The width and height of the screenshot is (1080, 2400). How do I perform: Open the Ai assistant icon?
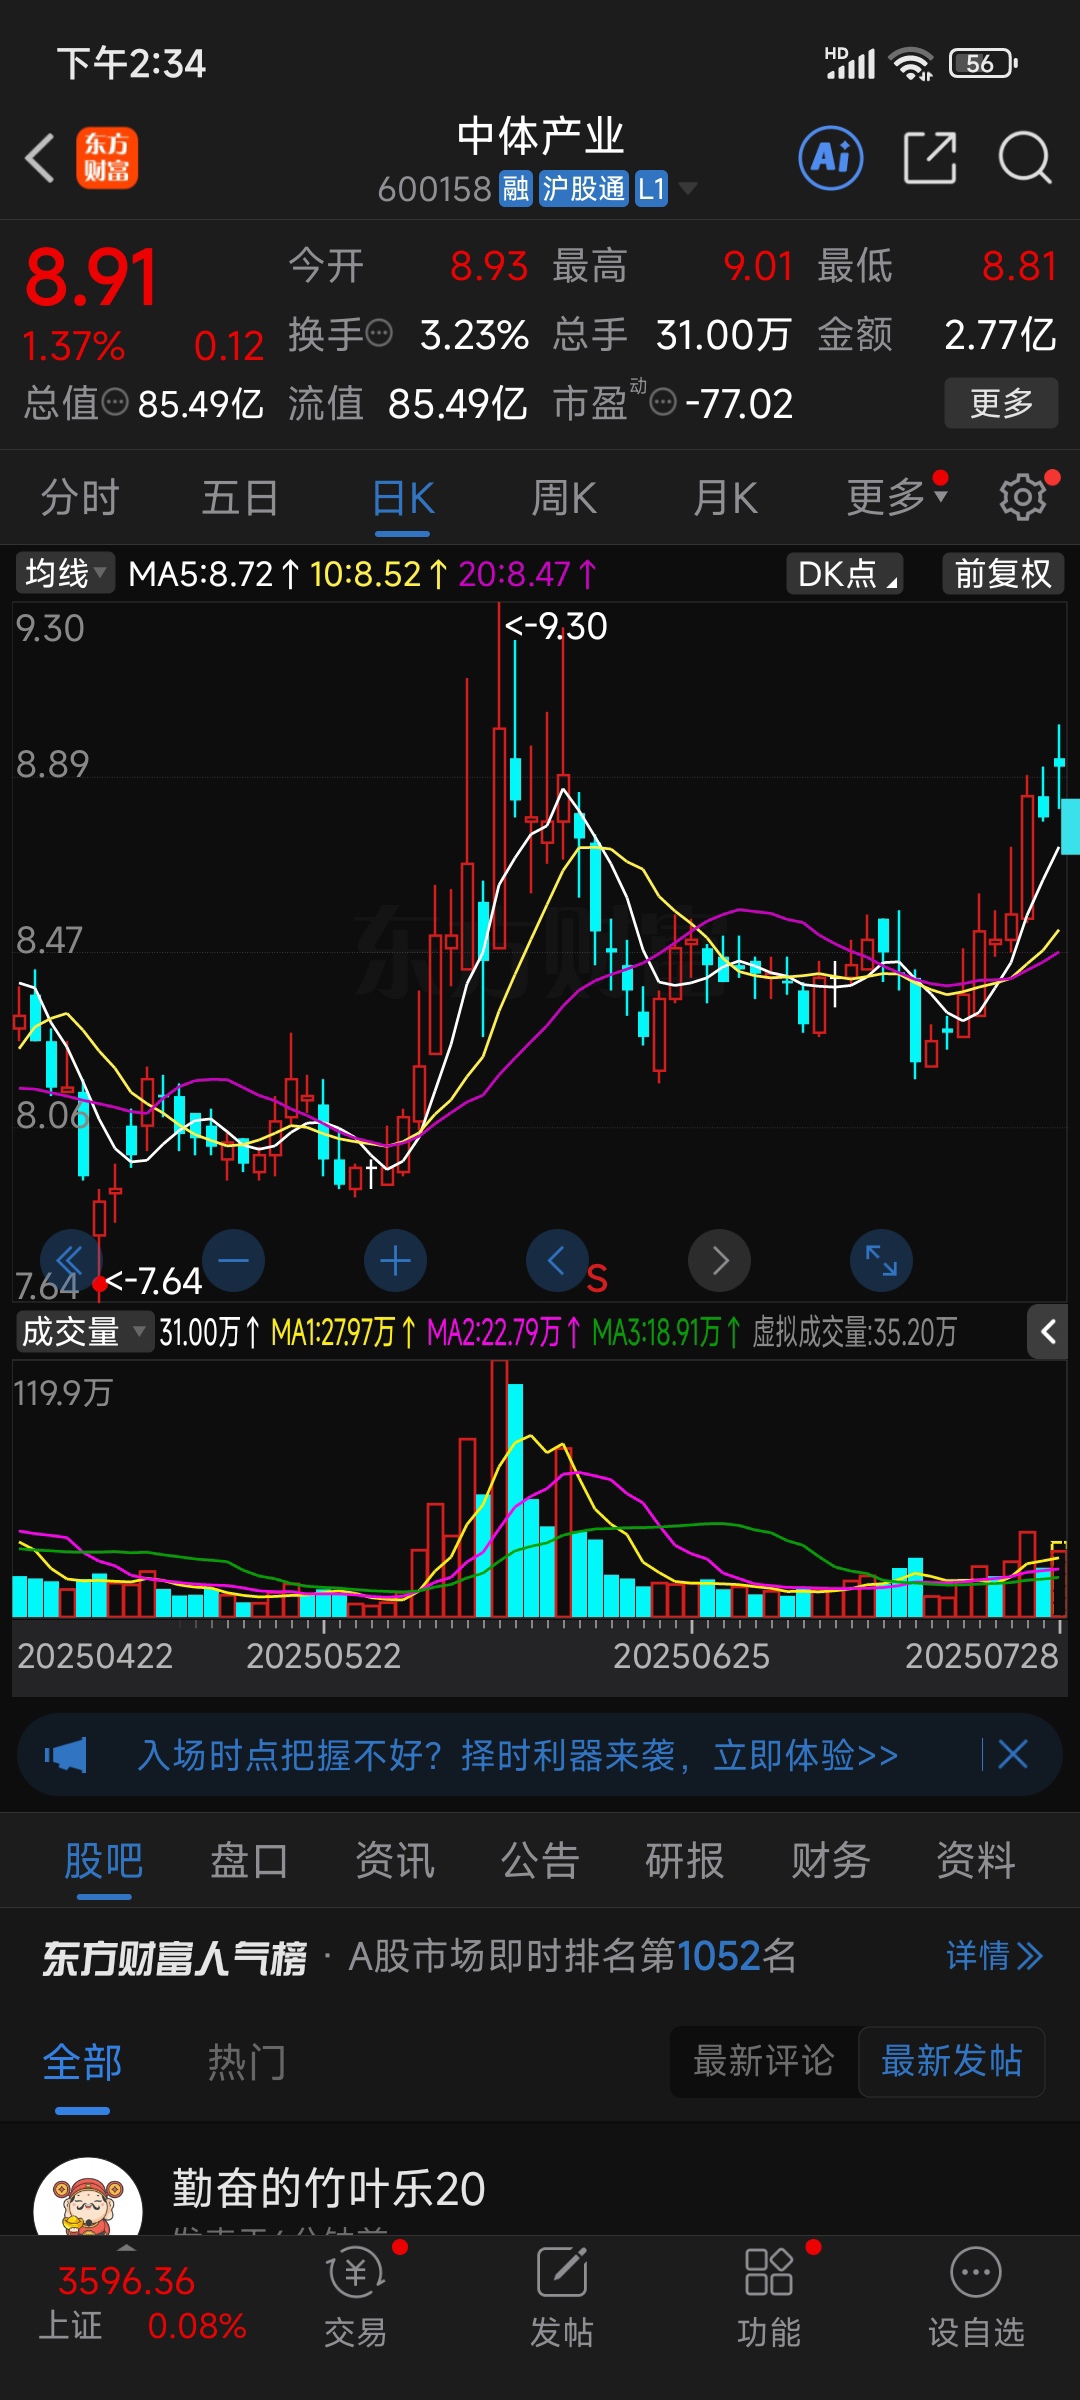click(x=831, y=158)
